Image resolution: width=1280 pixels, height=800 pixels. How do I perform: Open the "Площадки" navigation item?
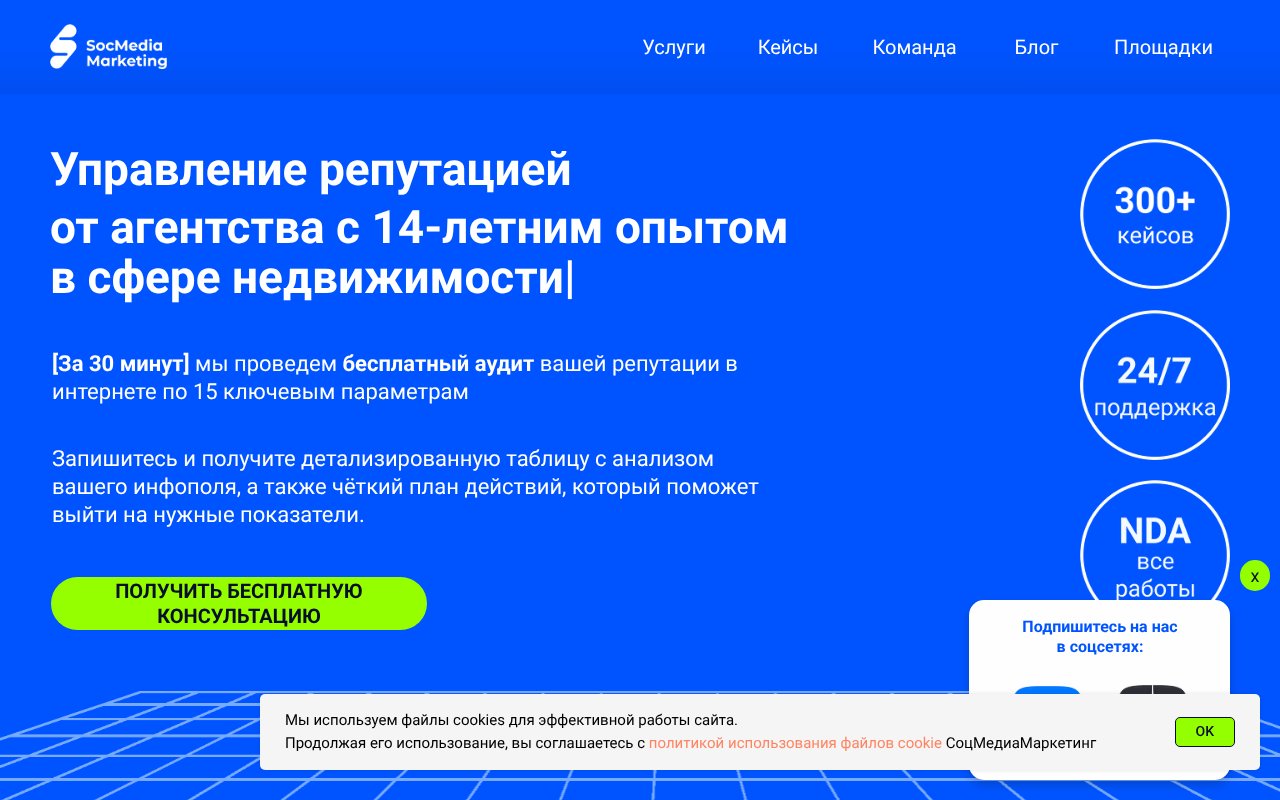point(1163,47)
